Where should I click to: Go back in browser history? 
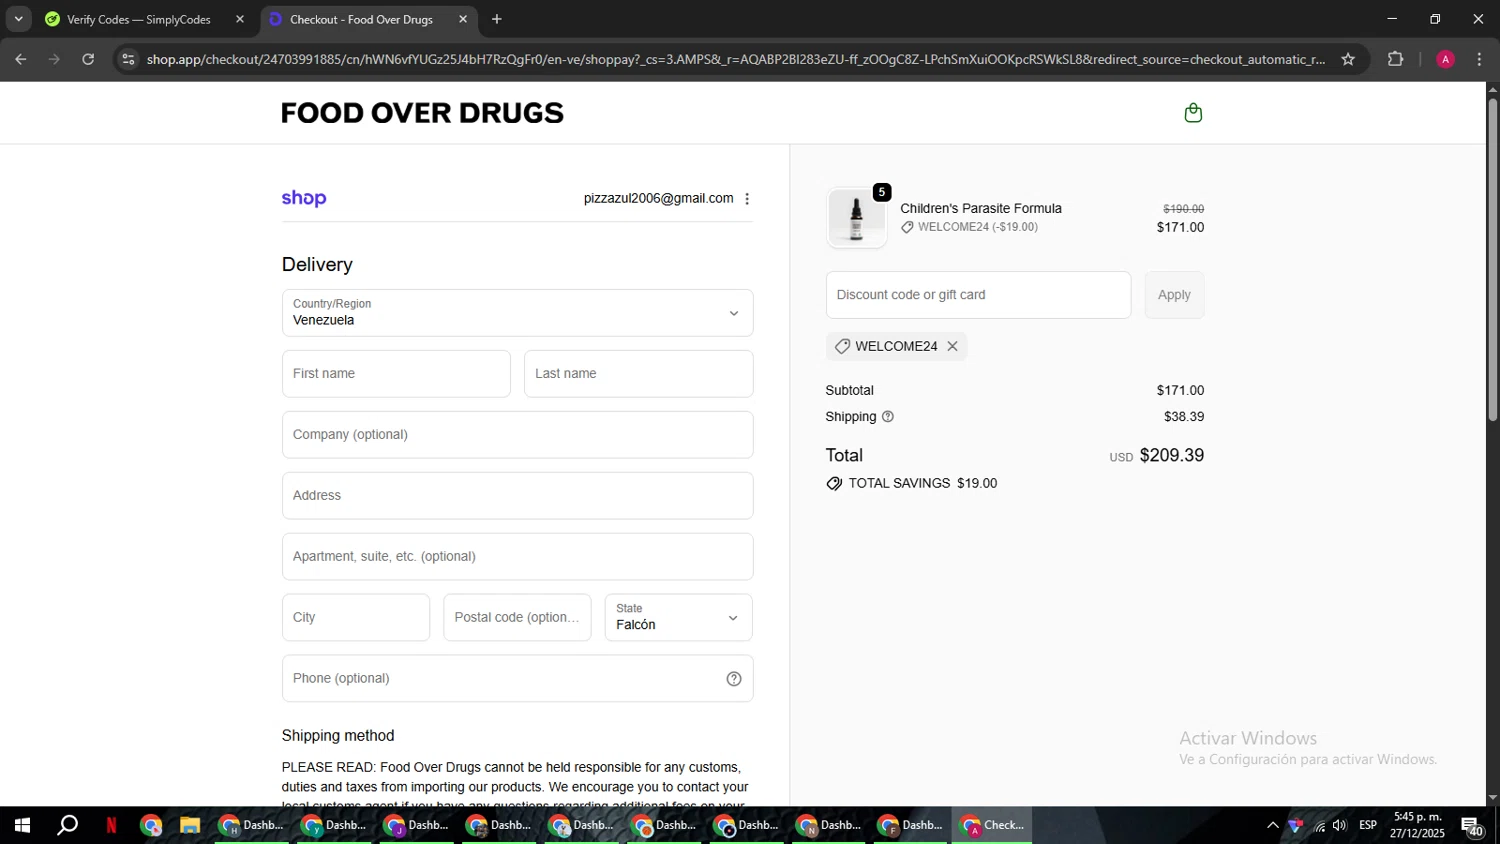tap(21, 59)
